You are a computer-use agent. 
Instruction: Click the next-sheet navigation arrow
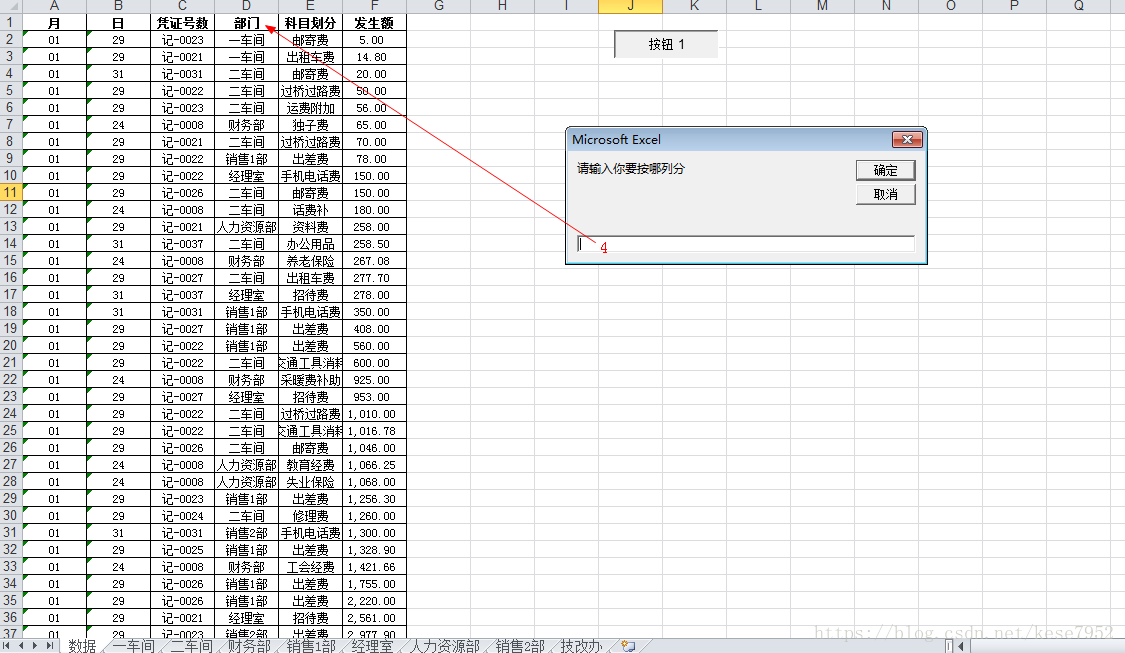coord(37,645)
